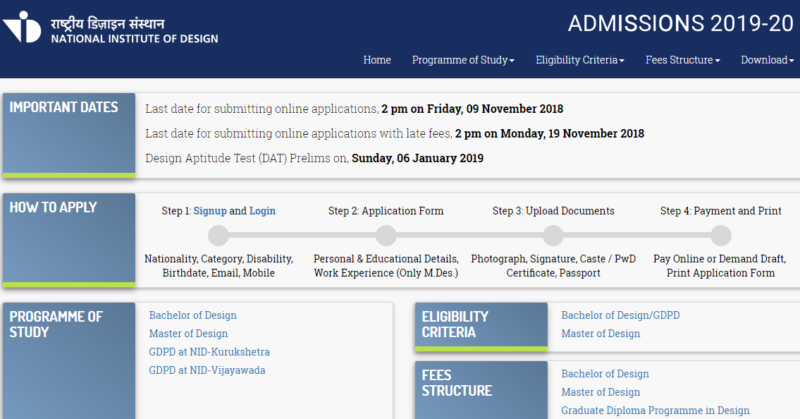Click the Signup link in Step 1
Image resolution: width=800 pixels, height=419 pixels.
click(x=210, y=211)
